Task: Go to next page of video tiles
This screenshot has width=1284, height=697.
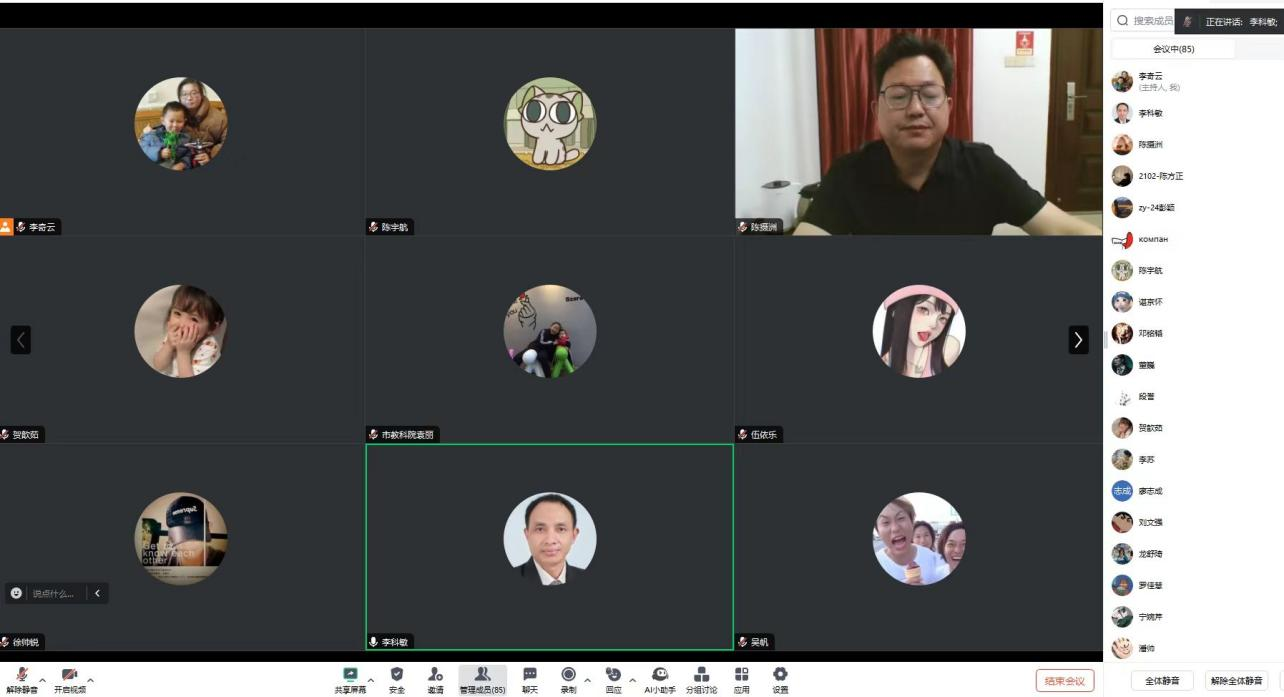Action: [1078, 340]
